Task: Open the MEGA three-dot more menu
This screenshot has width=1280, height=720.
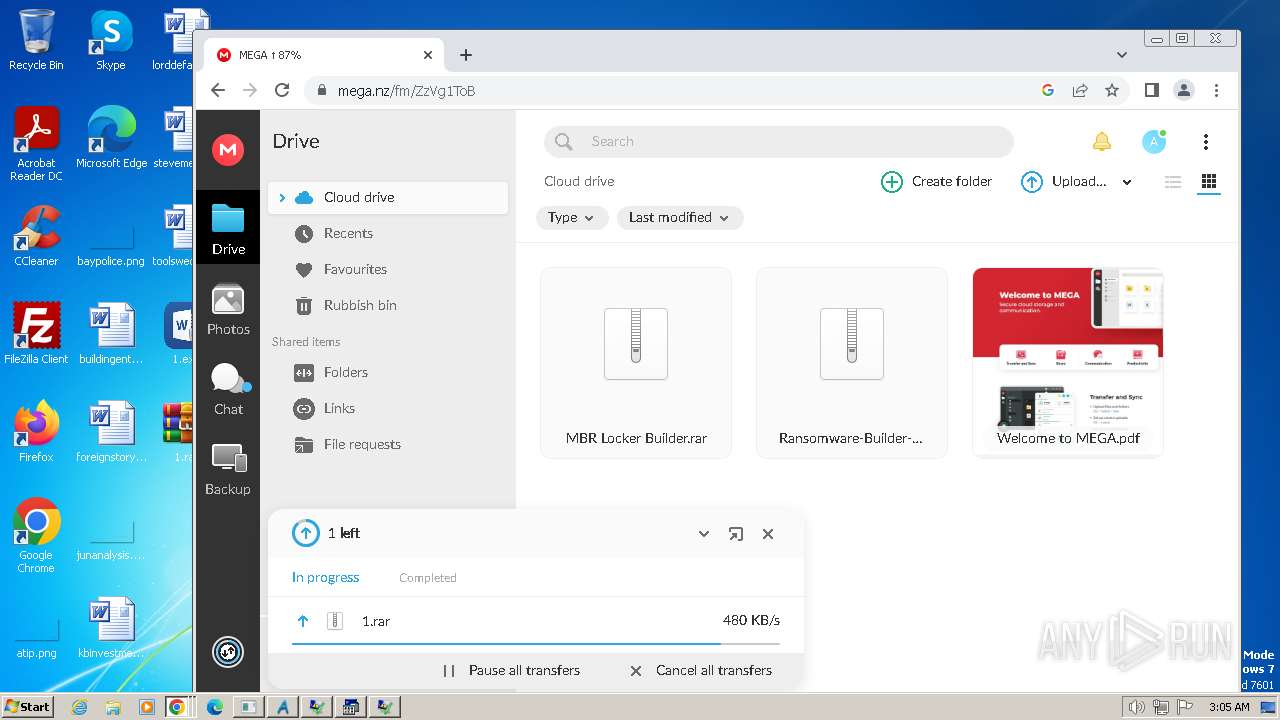Action: tap(1206, 141)
